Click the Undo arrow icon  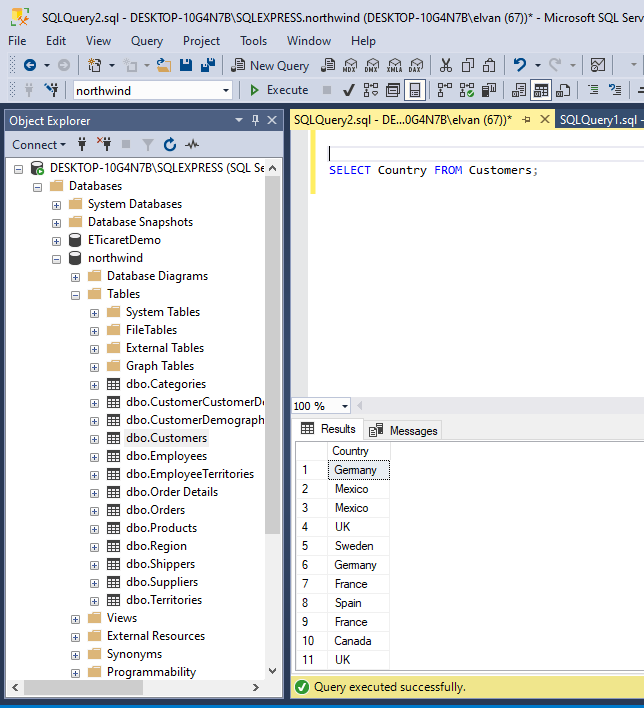(x=520, y=65)
